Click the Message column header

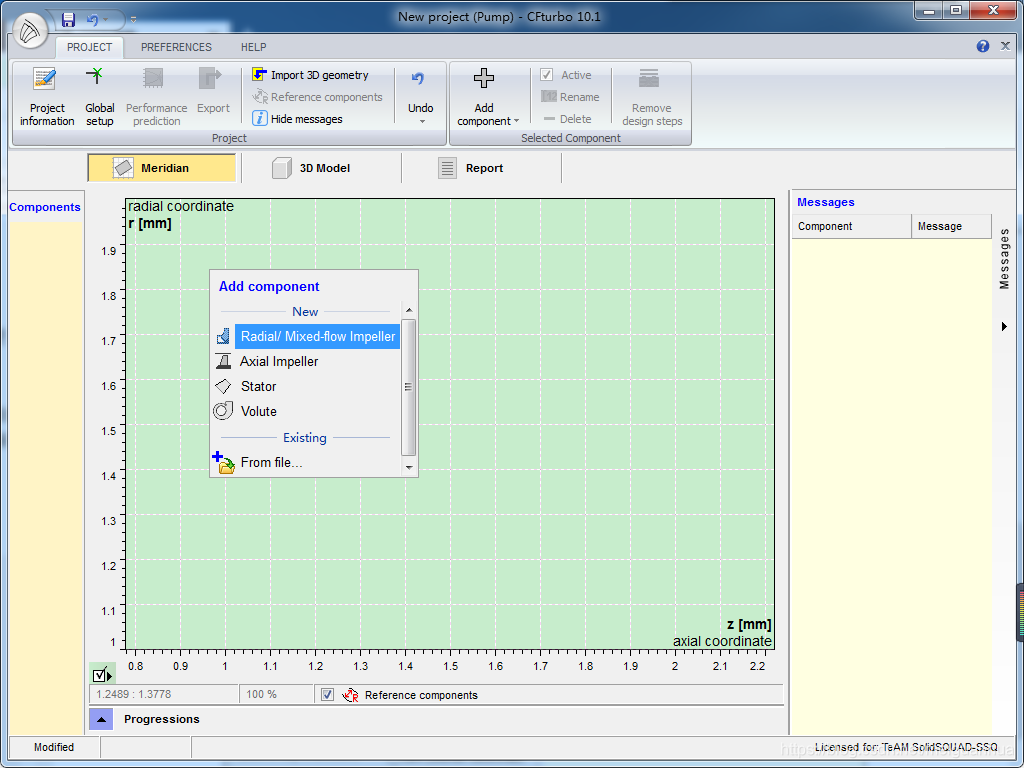tap(952, 226)
